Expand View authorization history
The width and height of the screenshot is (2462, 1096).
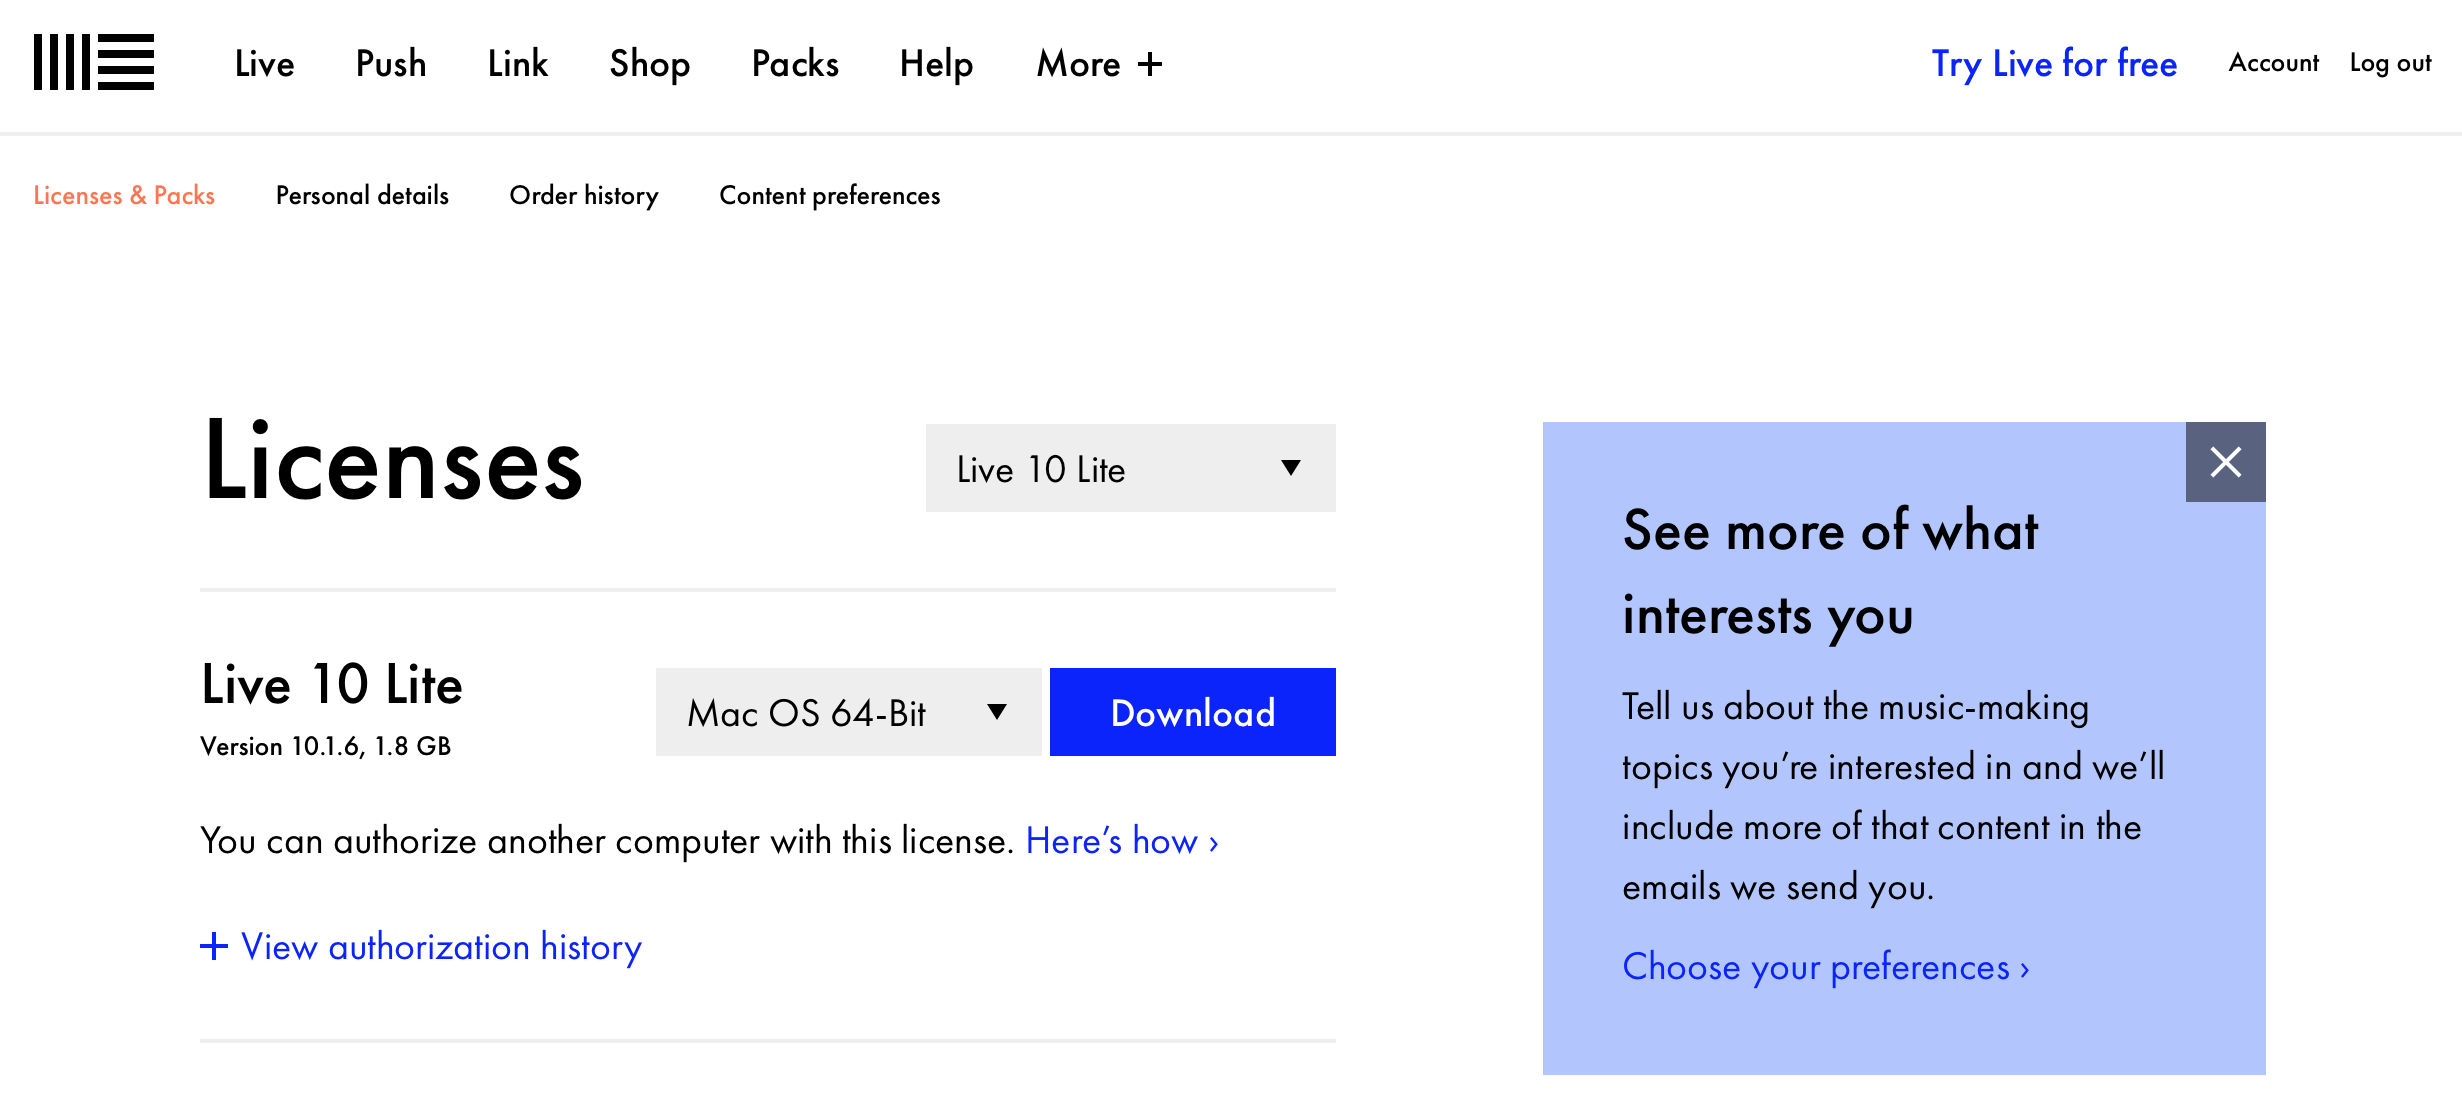pos(421,946)
